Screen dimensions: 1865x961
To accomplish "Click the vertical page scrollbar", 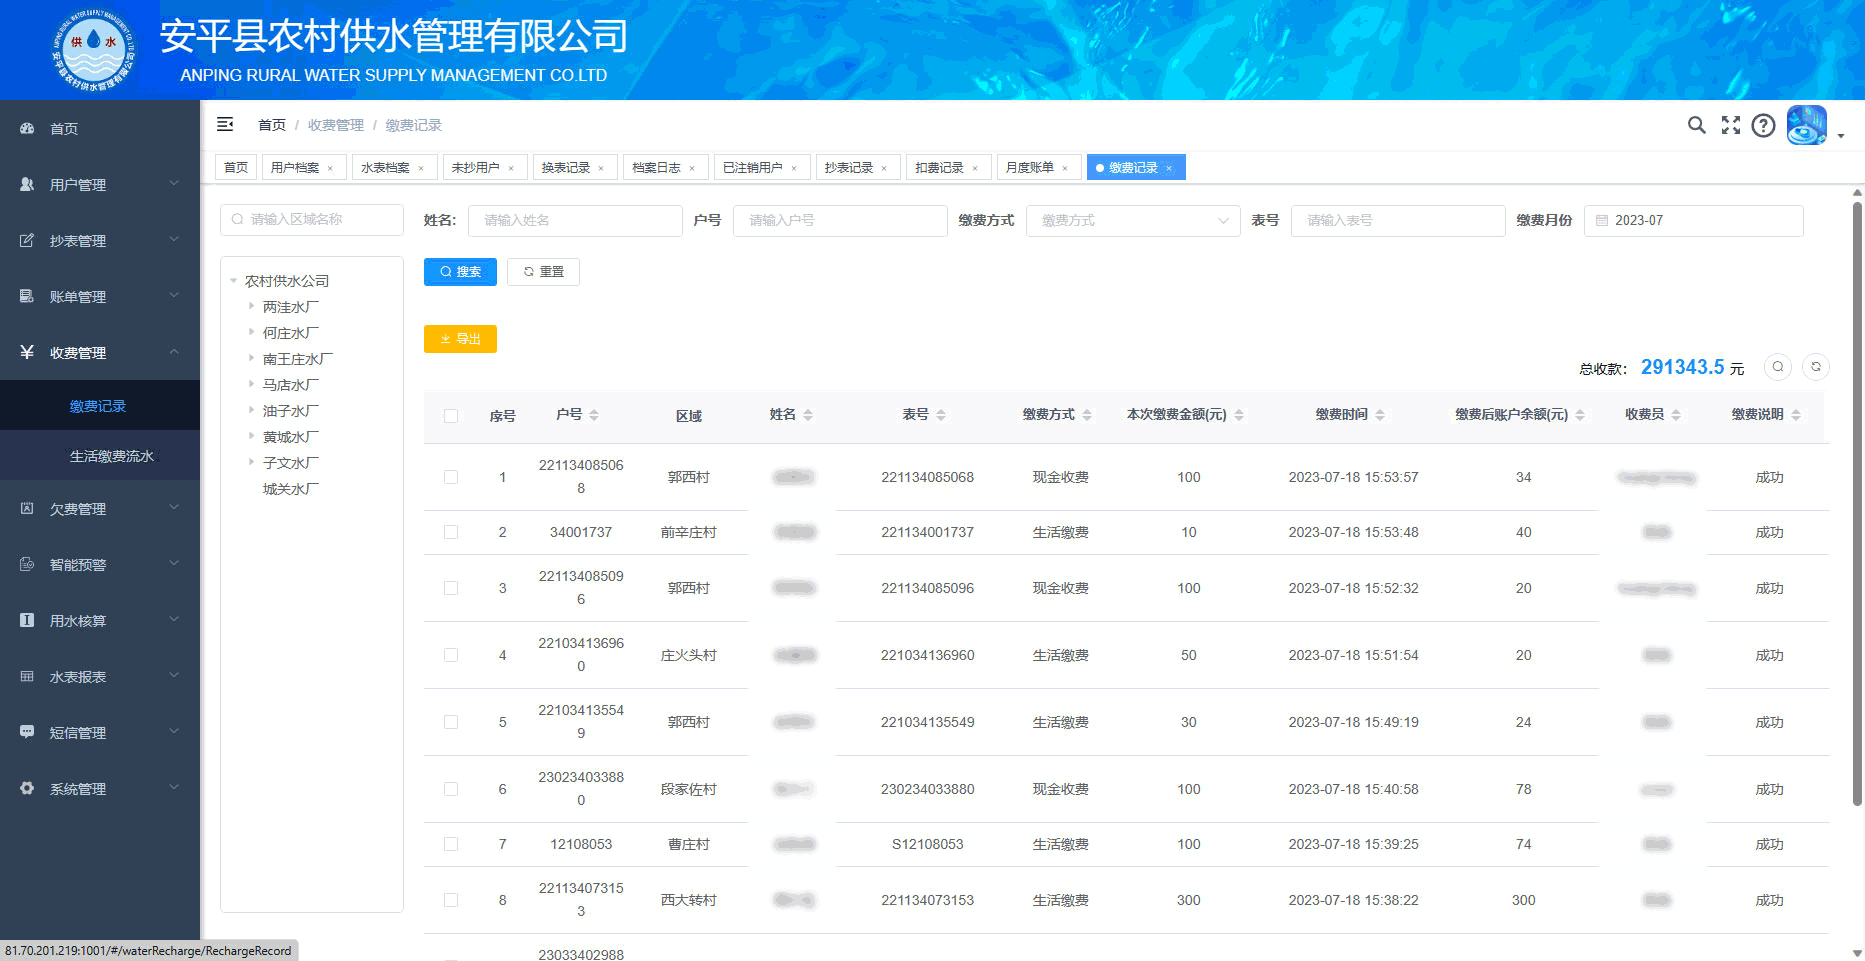I will pos(1857,500).
